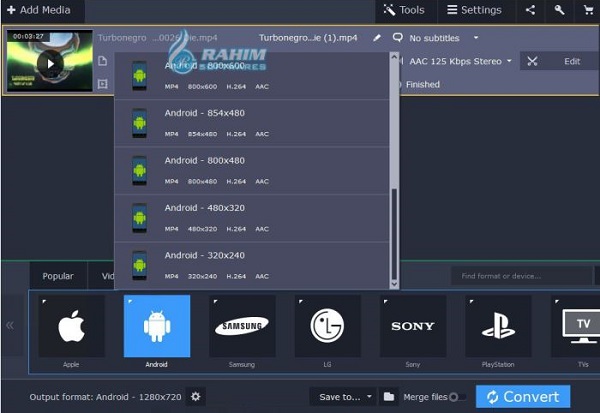Click the Android 480x320 phone icon
The image size is (600, 413).
pyautogui.click(x=139, y=218)
